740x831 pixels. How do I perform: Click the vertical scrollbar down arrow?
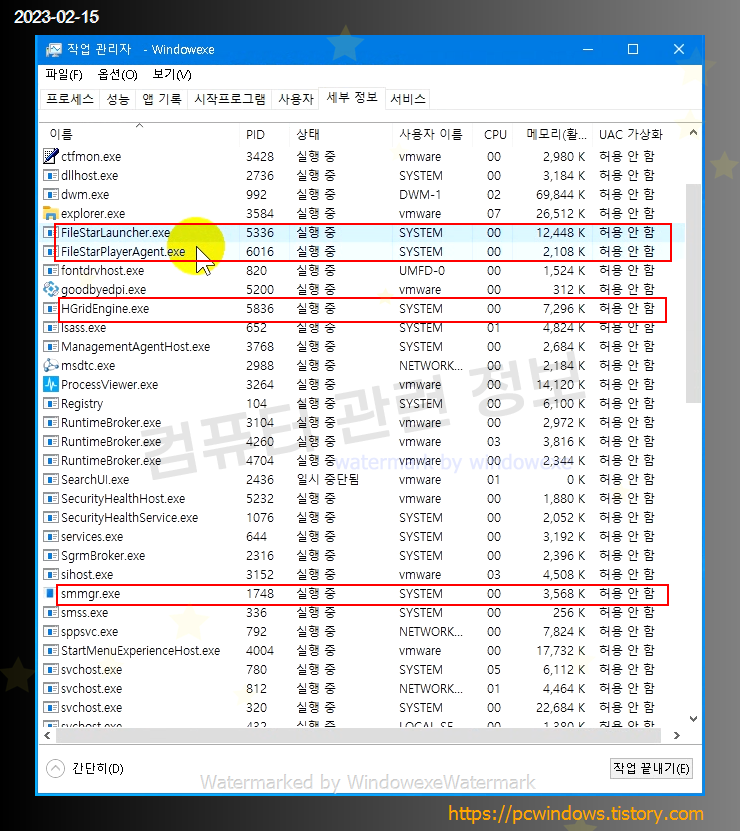[x=693, y=719]
